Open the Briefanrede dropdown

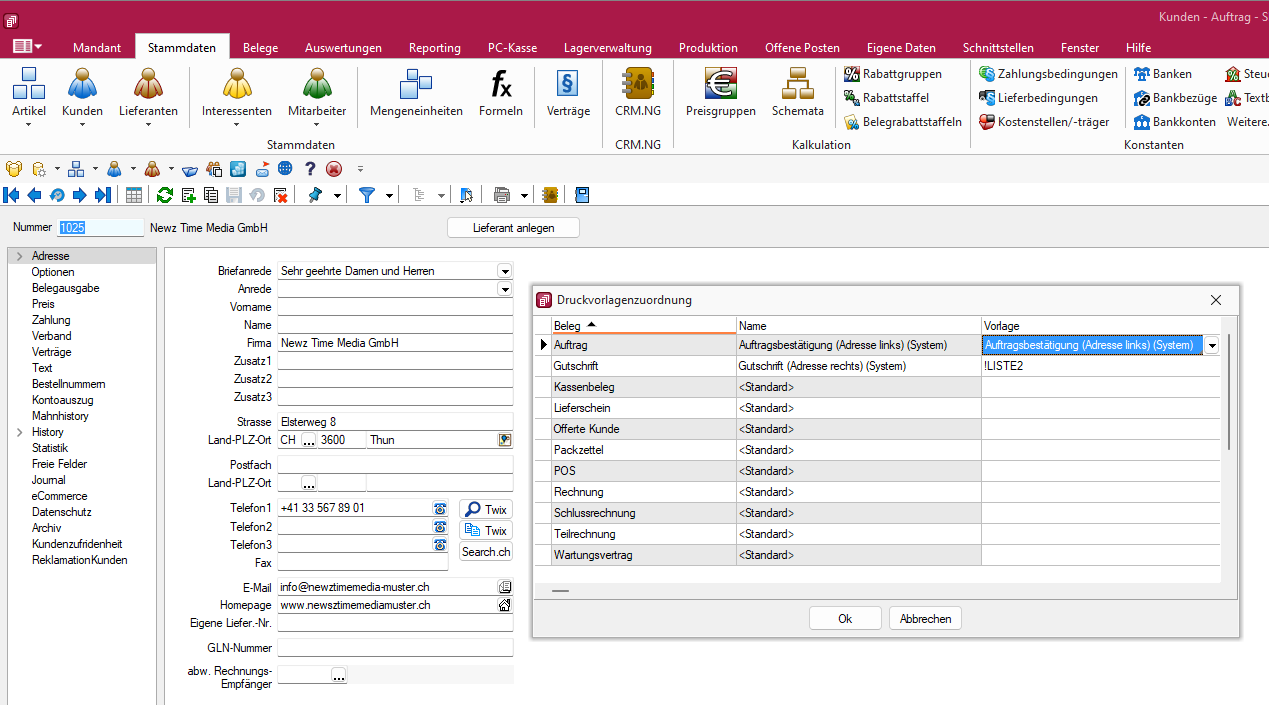[504, 271]
